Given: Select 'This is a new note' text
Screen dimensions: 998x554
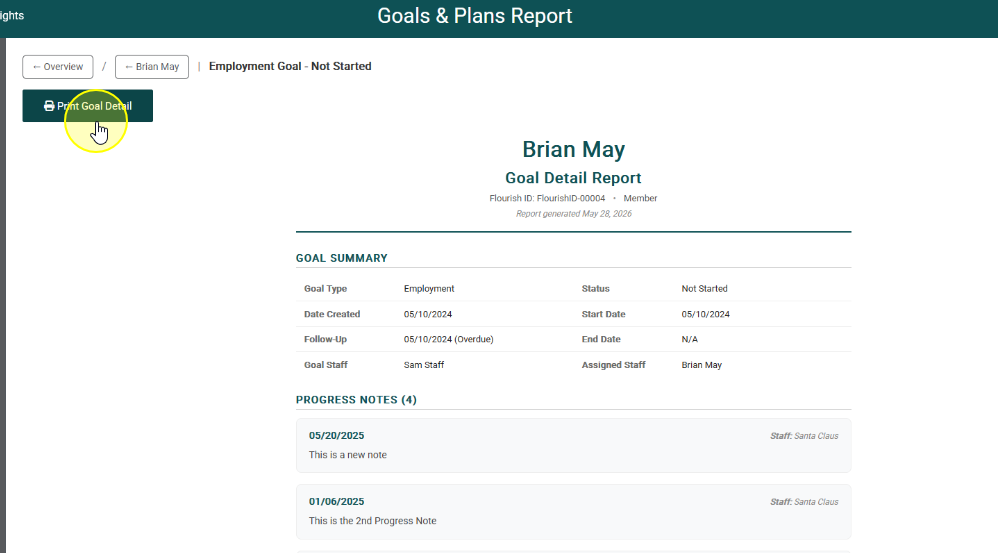Looking at the screenshot, I should click(x=348, y=455).
